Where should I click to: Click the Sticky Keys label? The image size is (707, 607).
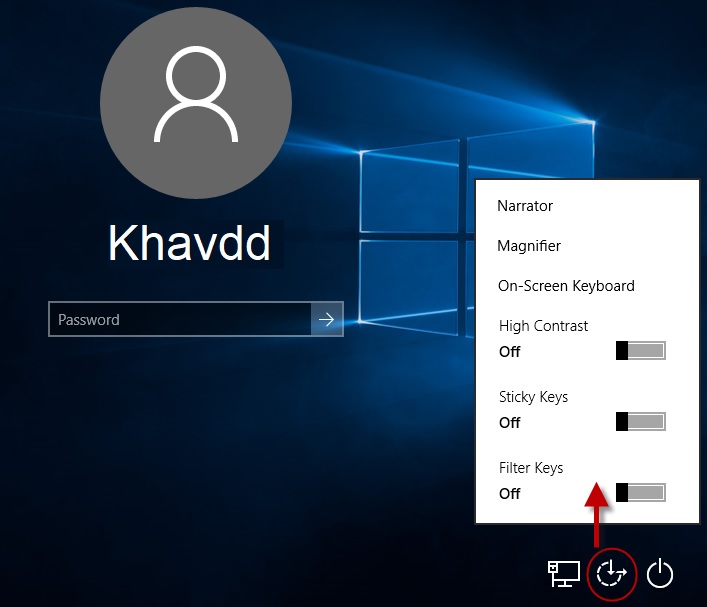(x=533, y=397)
